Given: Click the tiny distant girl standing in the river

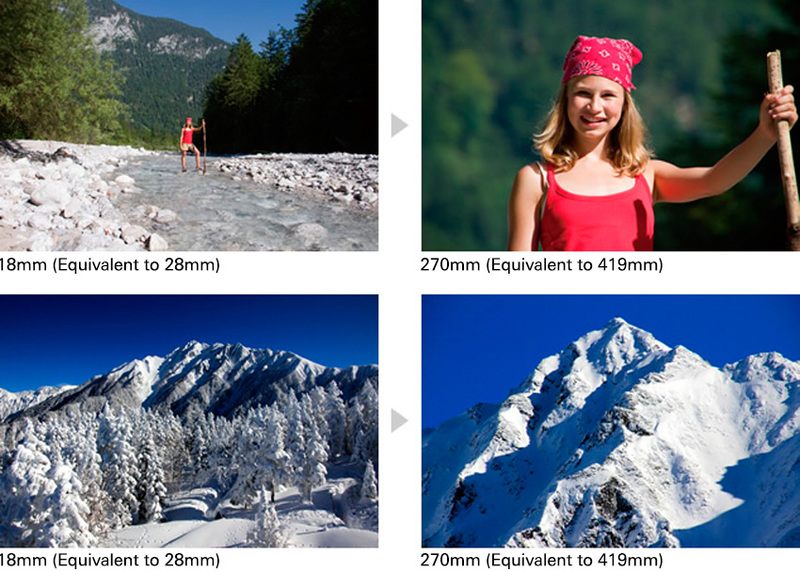Looking at the screenshot, I should (188, 144).
